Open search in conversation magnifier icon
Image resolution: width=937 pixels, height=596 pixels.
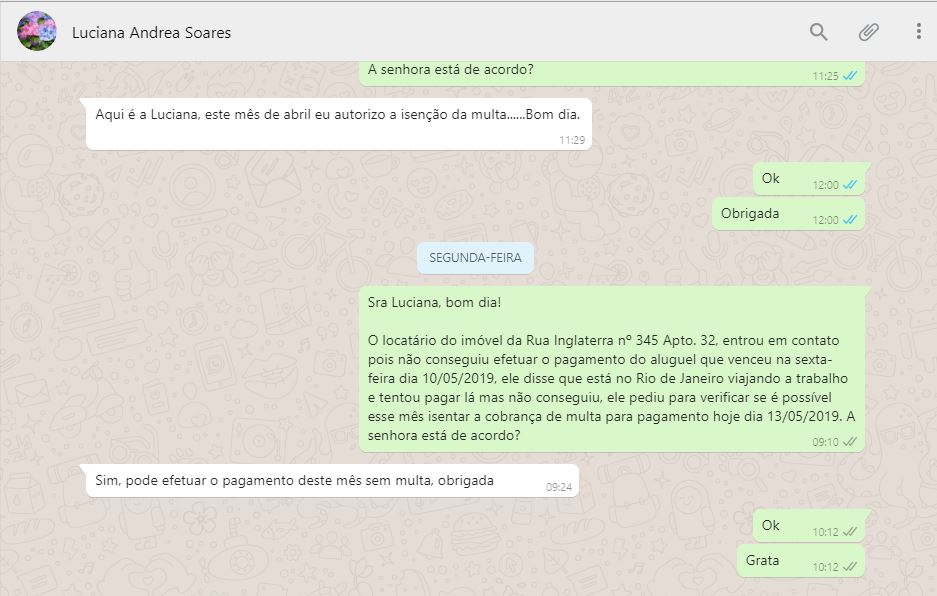click(818, 32)
